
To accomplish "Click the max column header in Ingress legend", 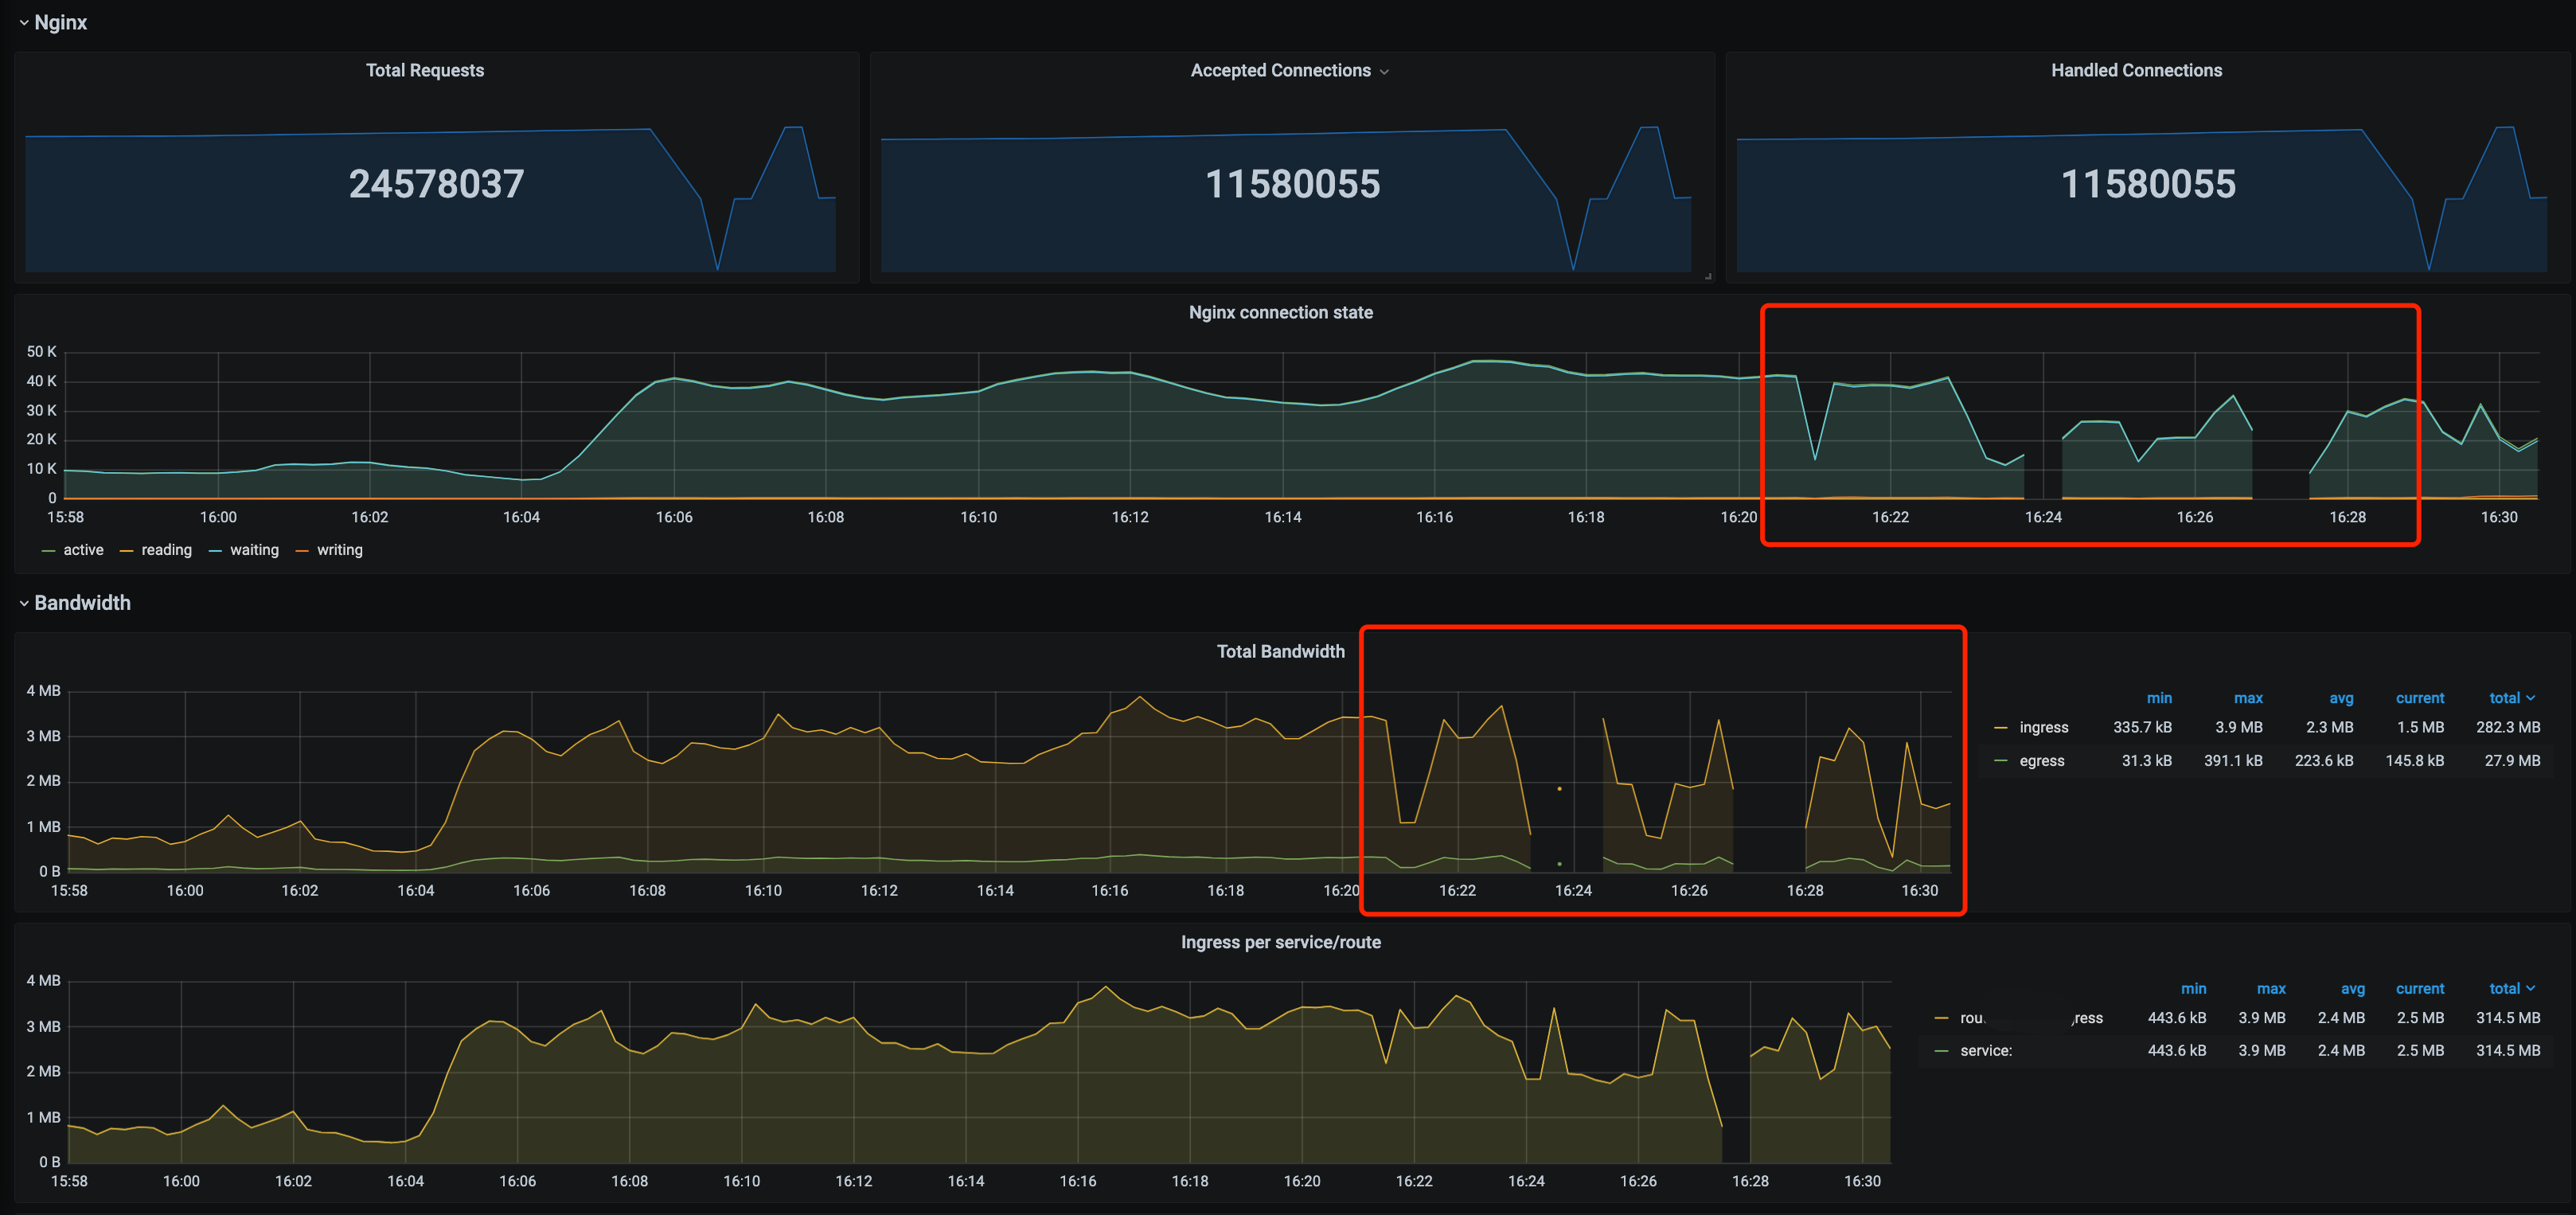I will tap(2271, 988).
